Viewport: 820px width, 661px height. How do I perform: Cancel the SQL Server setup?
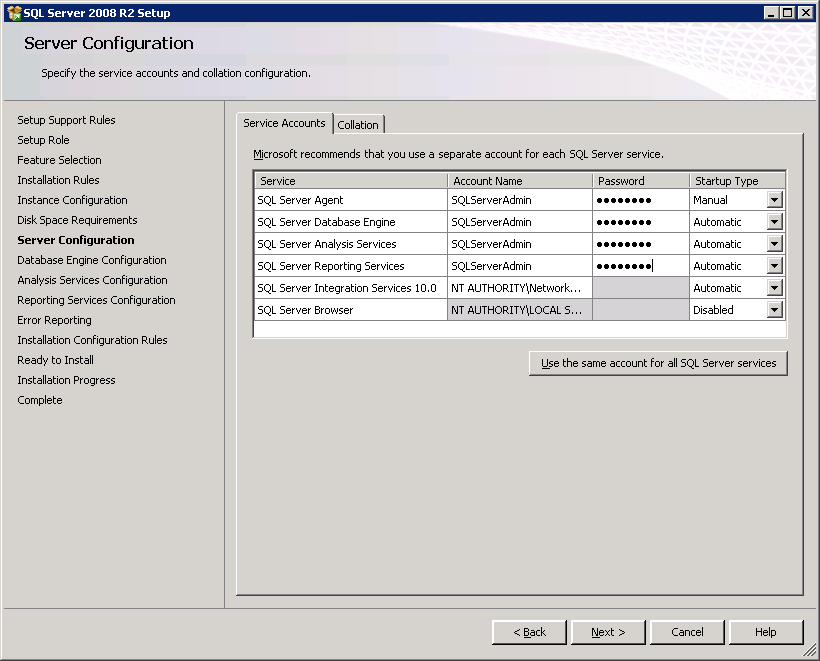687,632
